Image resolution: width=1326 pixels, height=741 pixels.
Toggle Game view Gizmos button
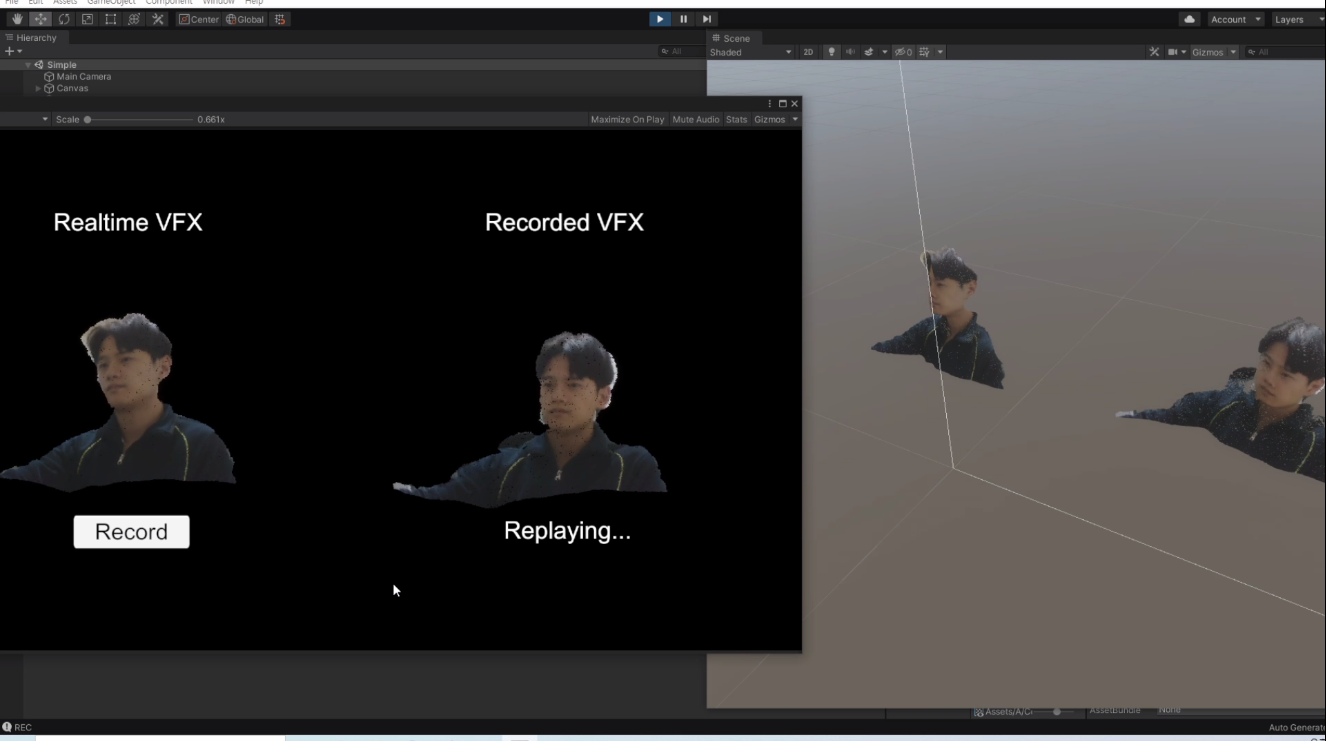point(769,119)
